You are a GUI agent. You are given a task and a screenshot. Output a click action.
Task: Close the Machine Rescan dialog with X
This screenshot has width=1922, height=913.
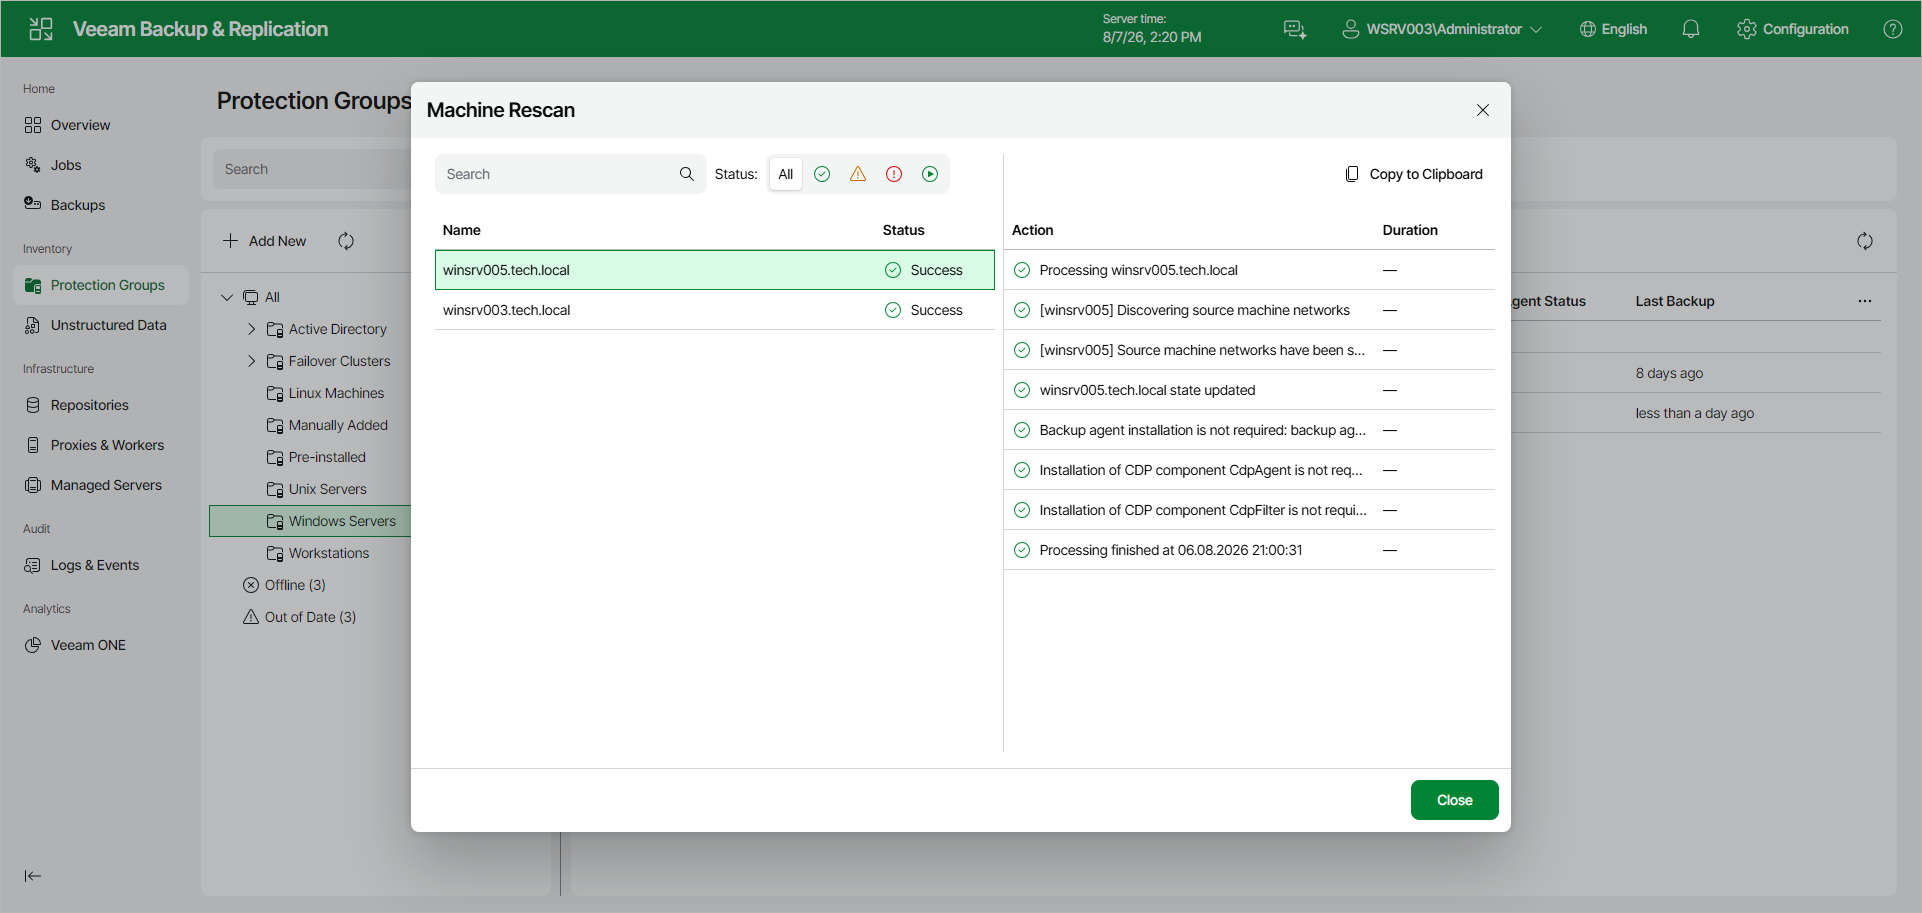click(x=1483, y=110)
